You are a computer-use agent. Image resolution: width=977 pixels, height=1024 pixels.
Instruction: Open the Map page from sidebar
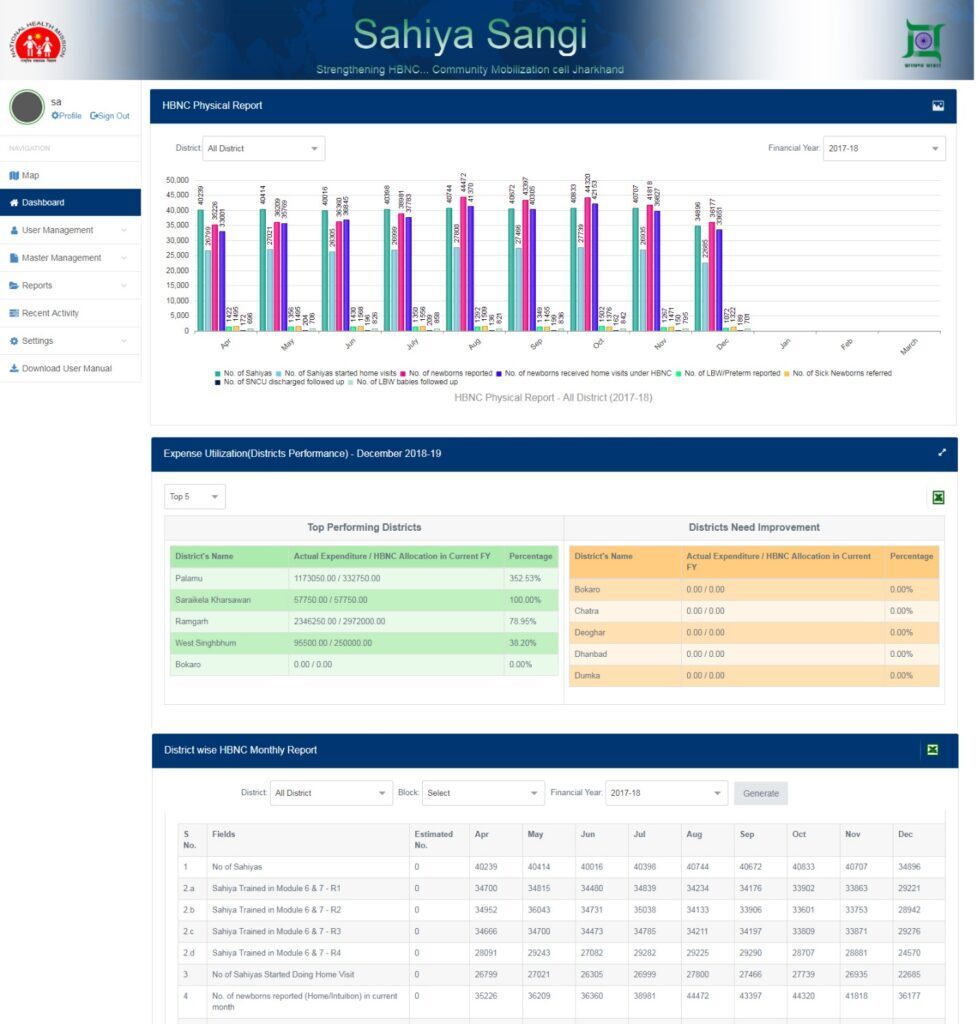click(30, 175)
